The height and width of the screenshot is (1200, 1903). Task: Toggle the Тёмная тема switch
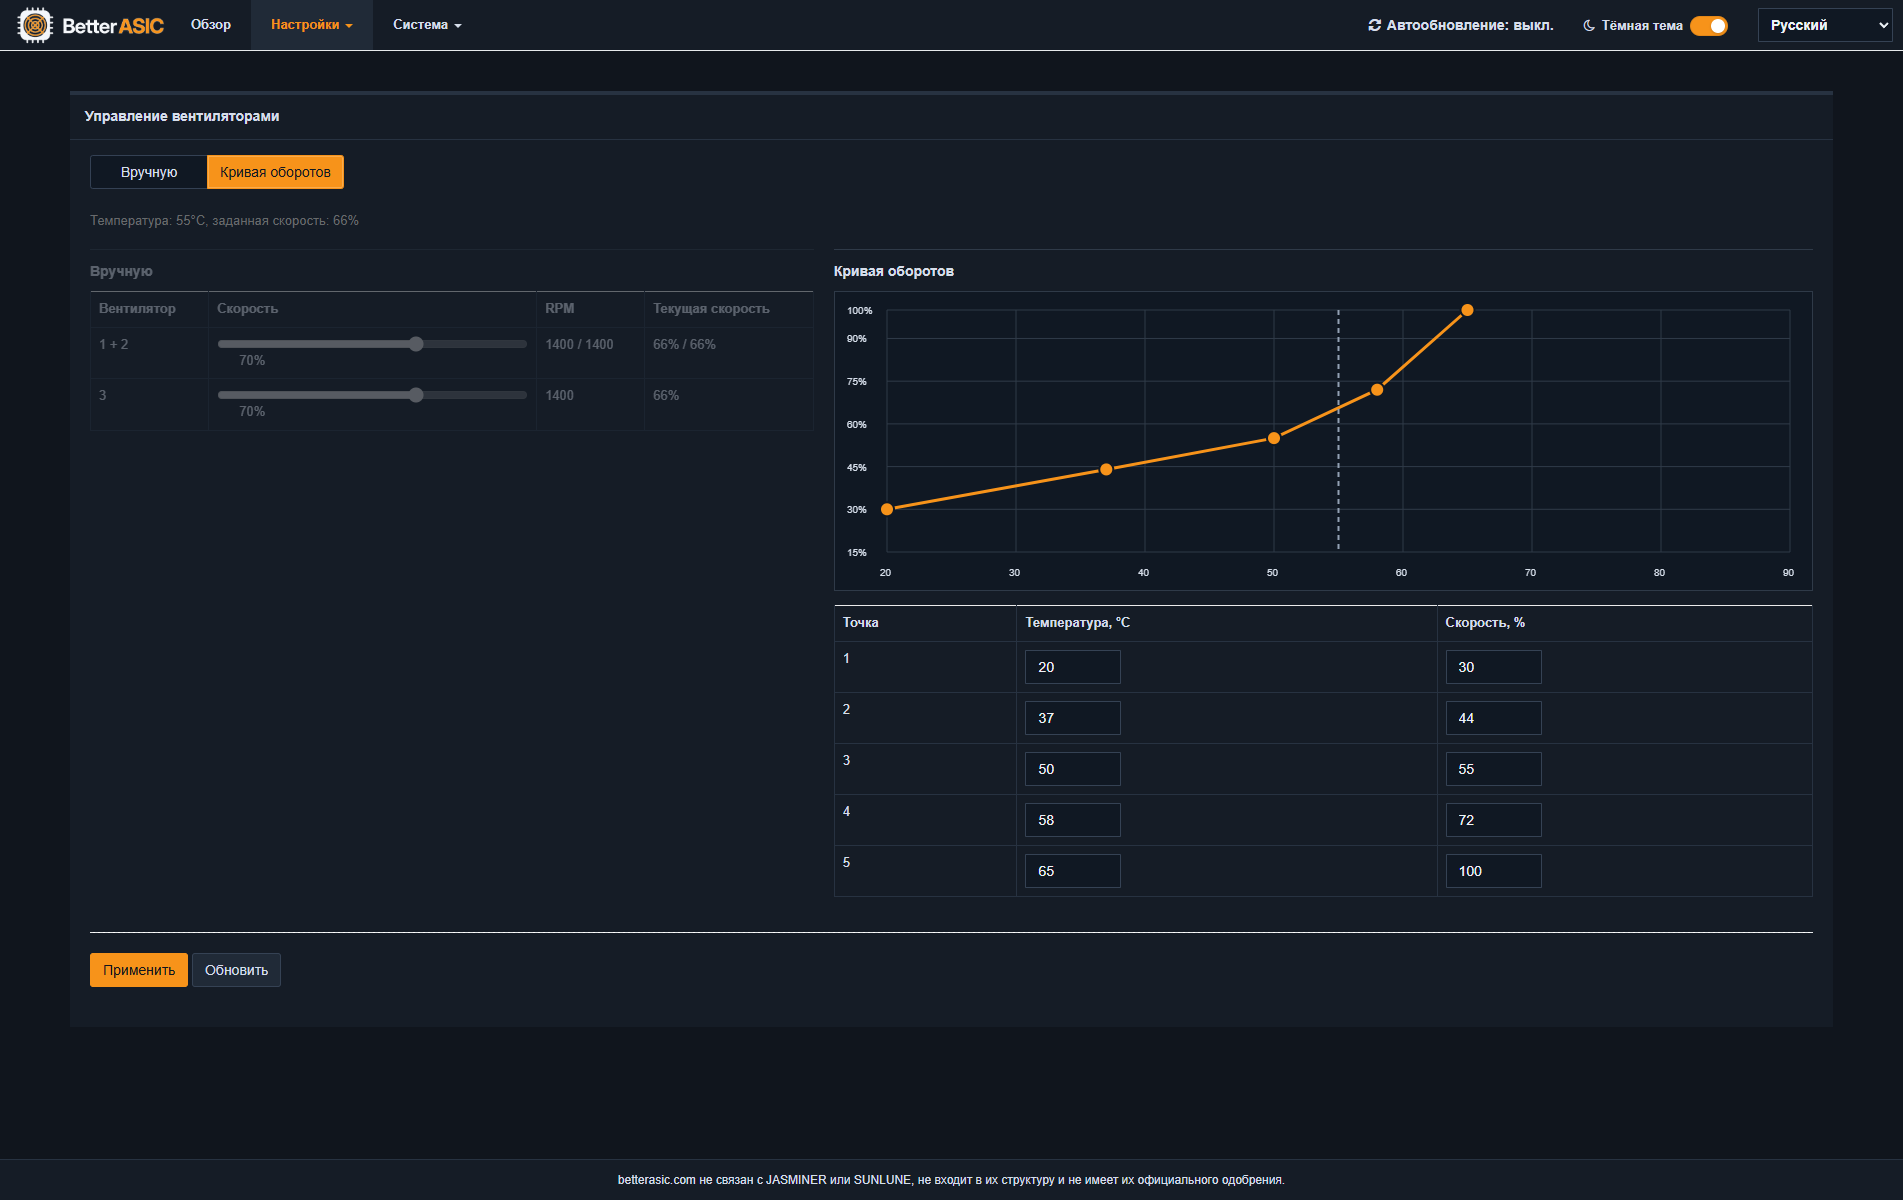[1709, 25]
